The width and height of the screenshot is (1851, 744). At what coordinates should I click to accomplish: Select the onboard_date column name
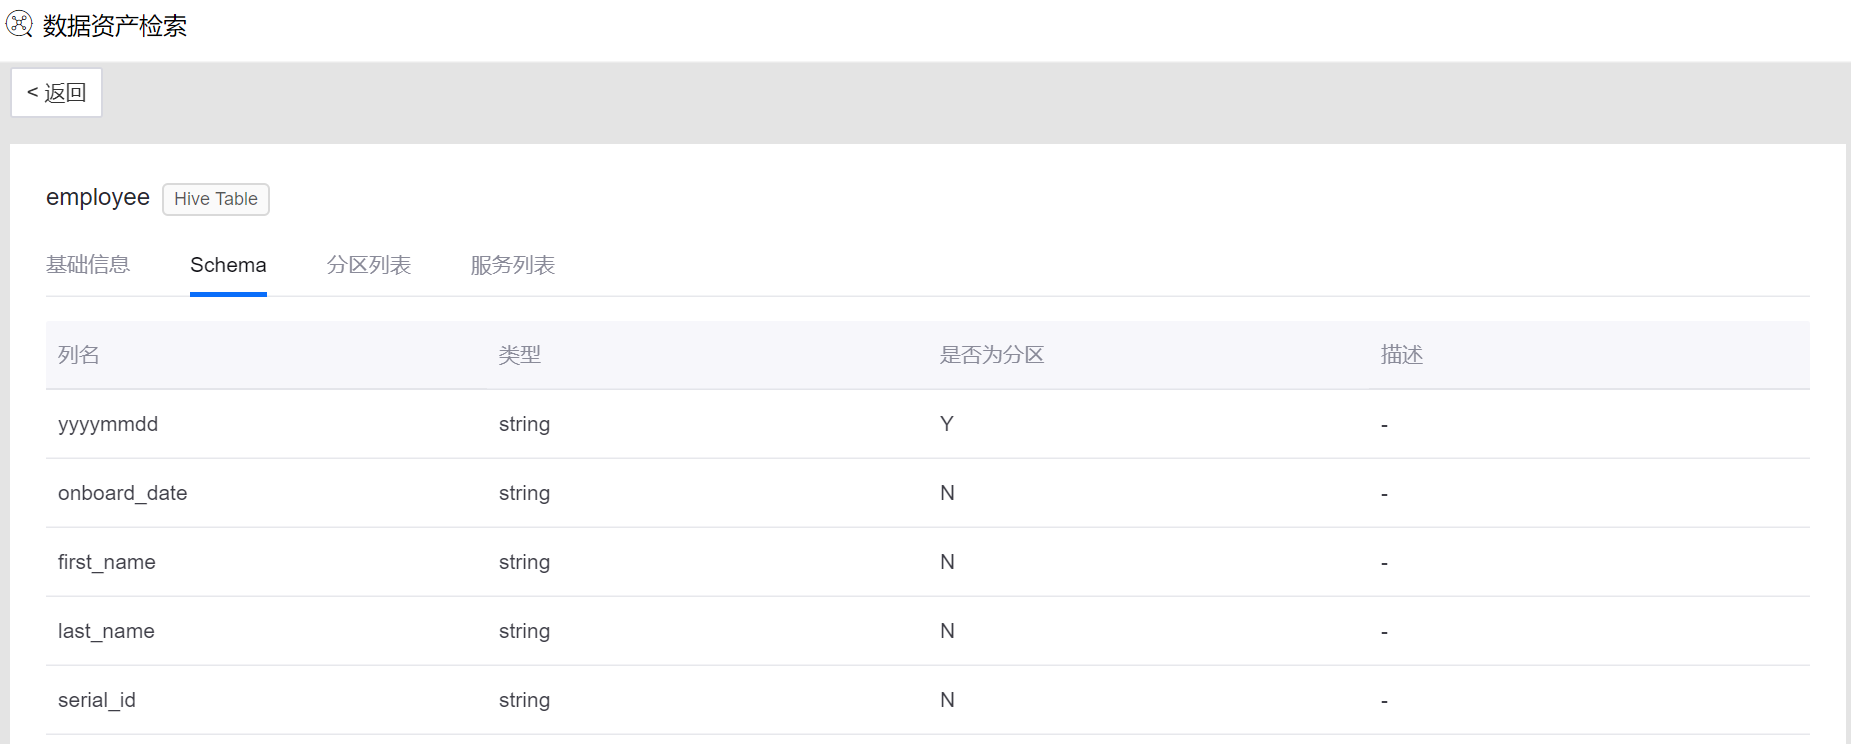[x=122, y=493]
